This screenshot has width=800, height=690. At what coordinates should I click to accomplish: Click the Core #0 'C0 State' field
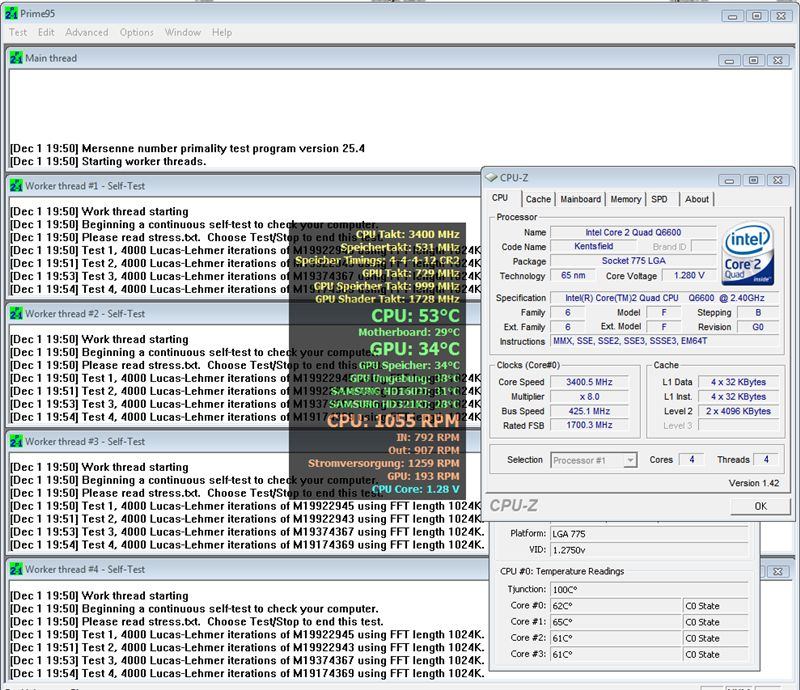715,606
